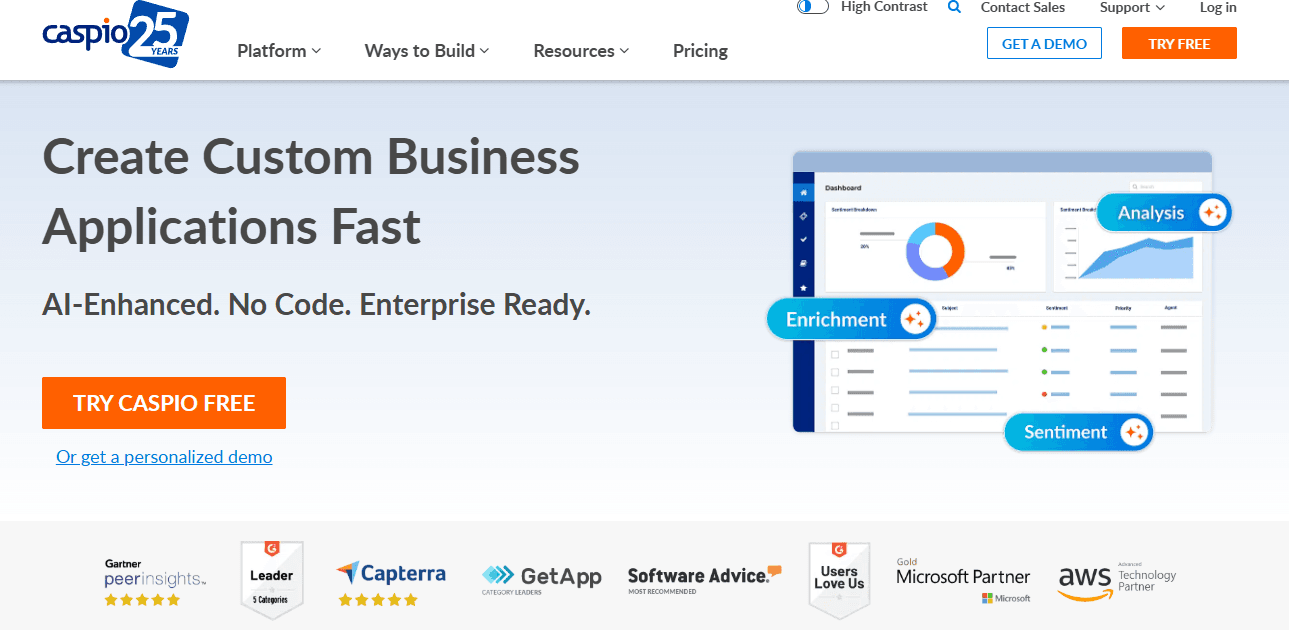Click the Sentiment AI badge
The width and height of the screenshot is (1289, 630).
click(1079, 432)
